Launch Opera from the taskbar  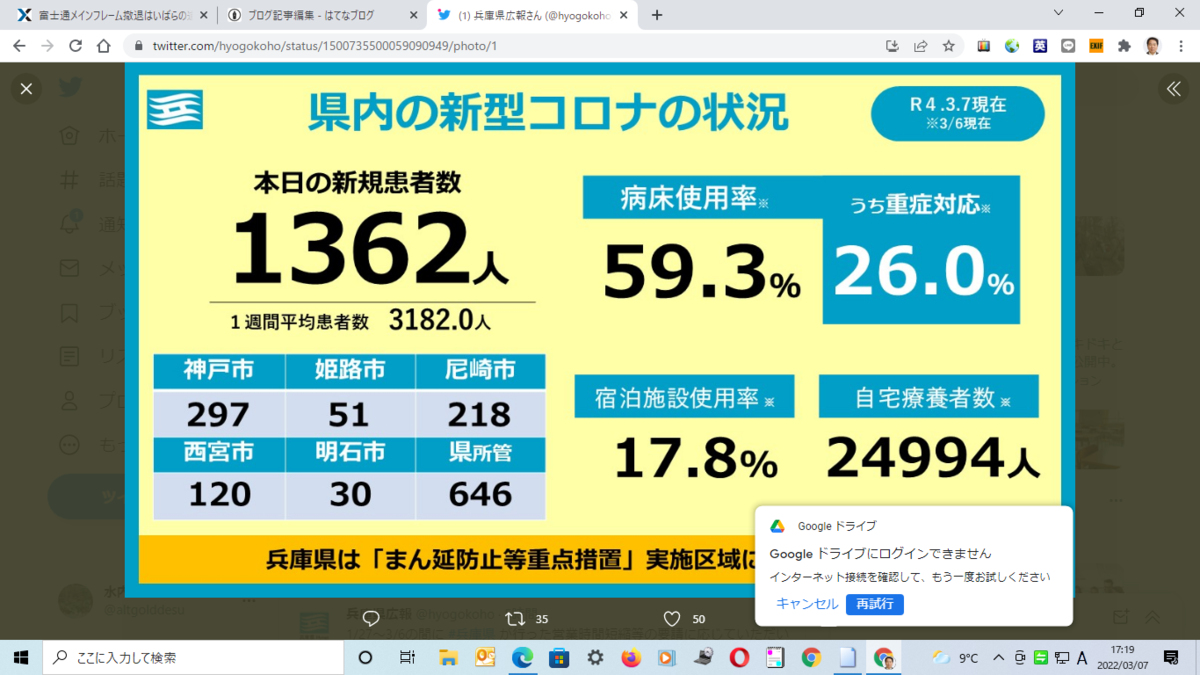(x=739, y=657)
